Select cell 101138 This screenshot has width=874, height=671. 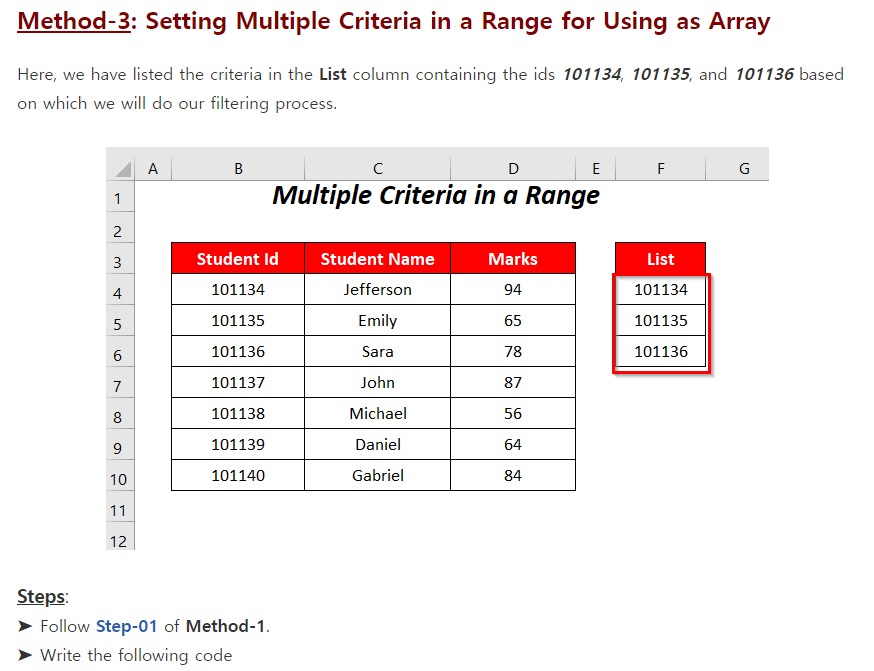(238, 414)
